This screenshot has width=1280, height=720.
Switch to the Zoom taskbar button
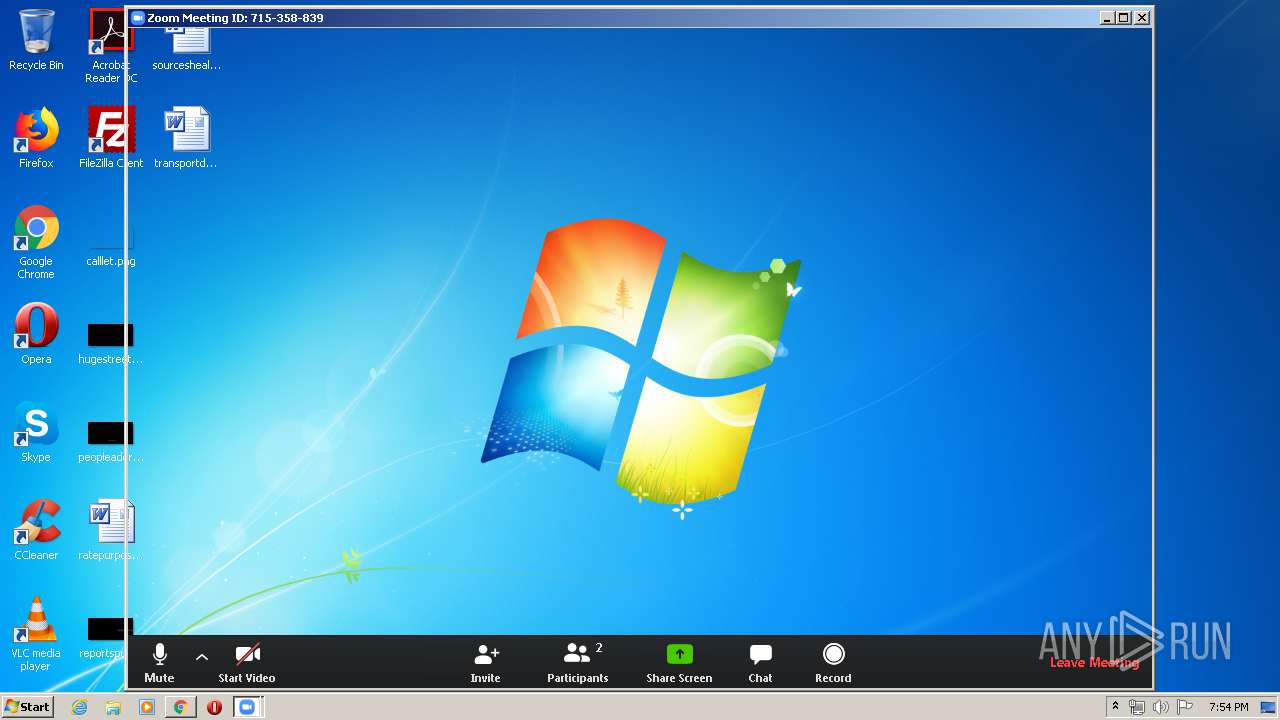click(x=247, y=707)
